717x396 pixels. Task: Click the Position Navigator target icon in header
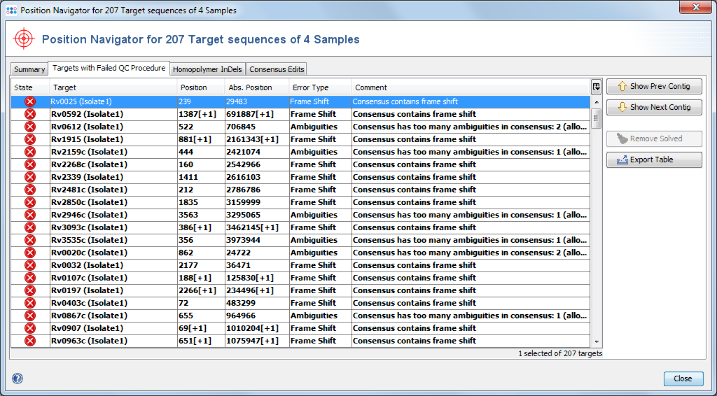[x=24, y=38]
